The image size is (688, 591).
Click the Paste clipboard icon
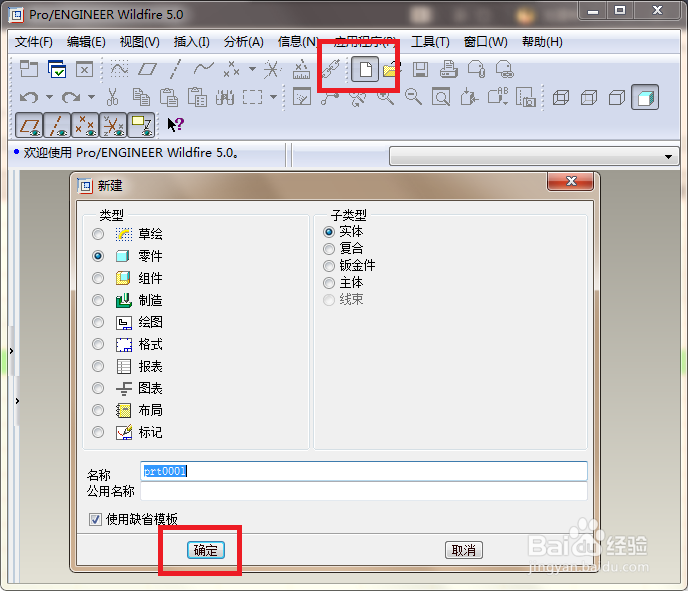pos(169,97)
